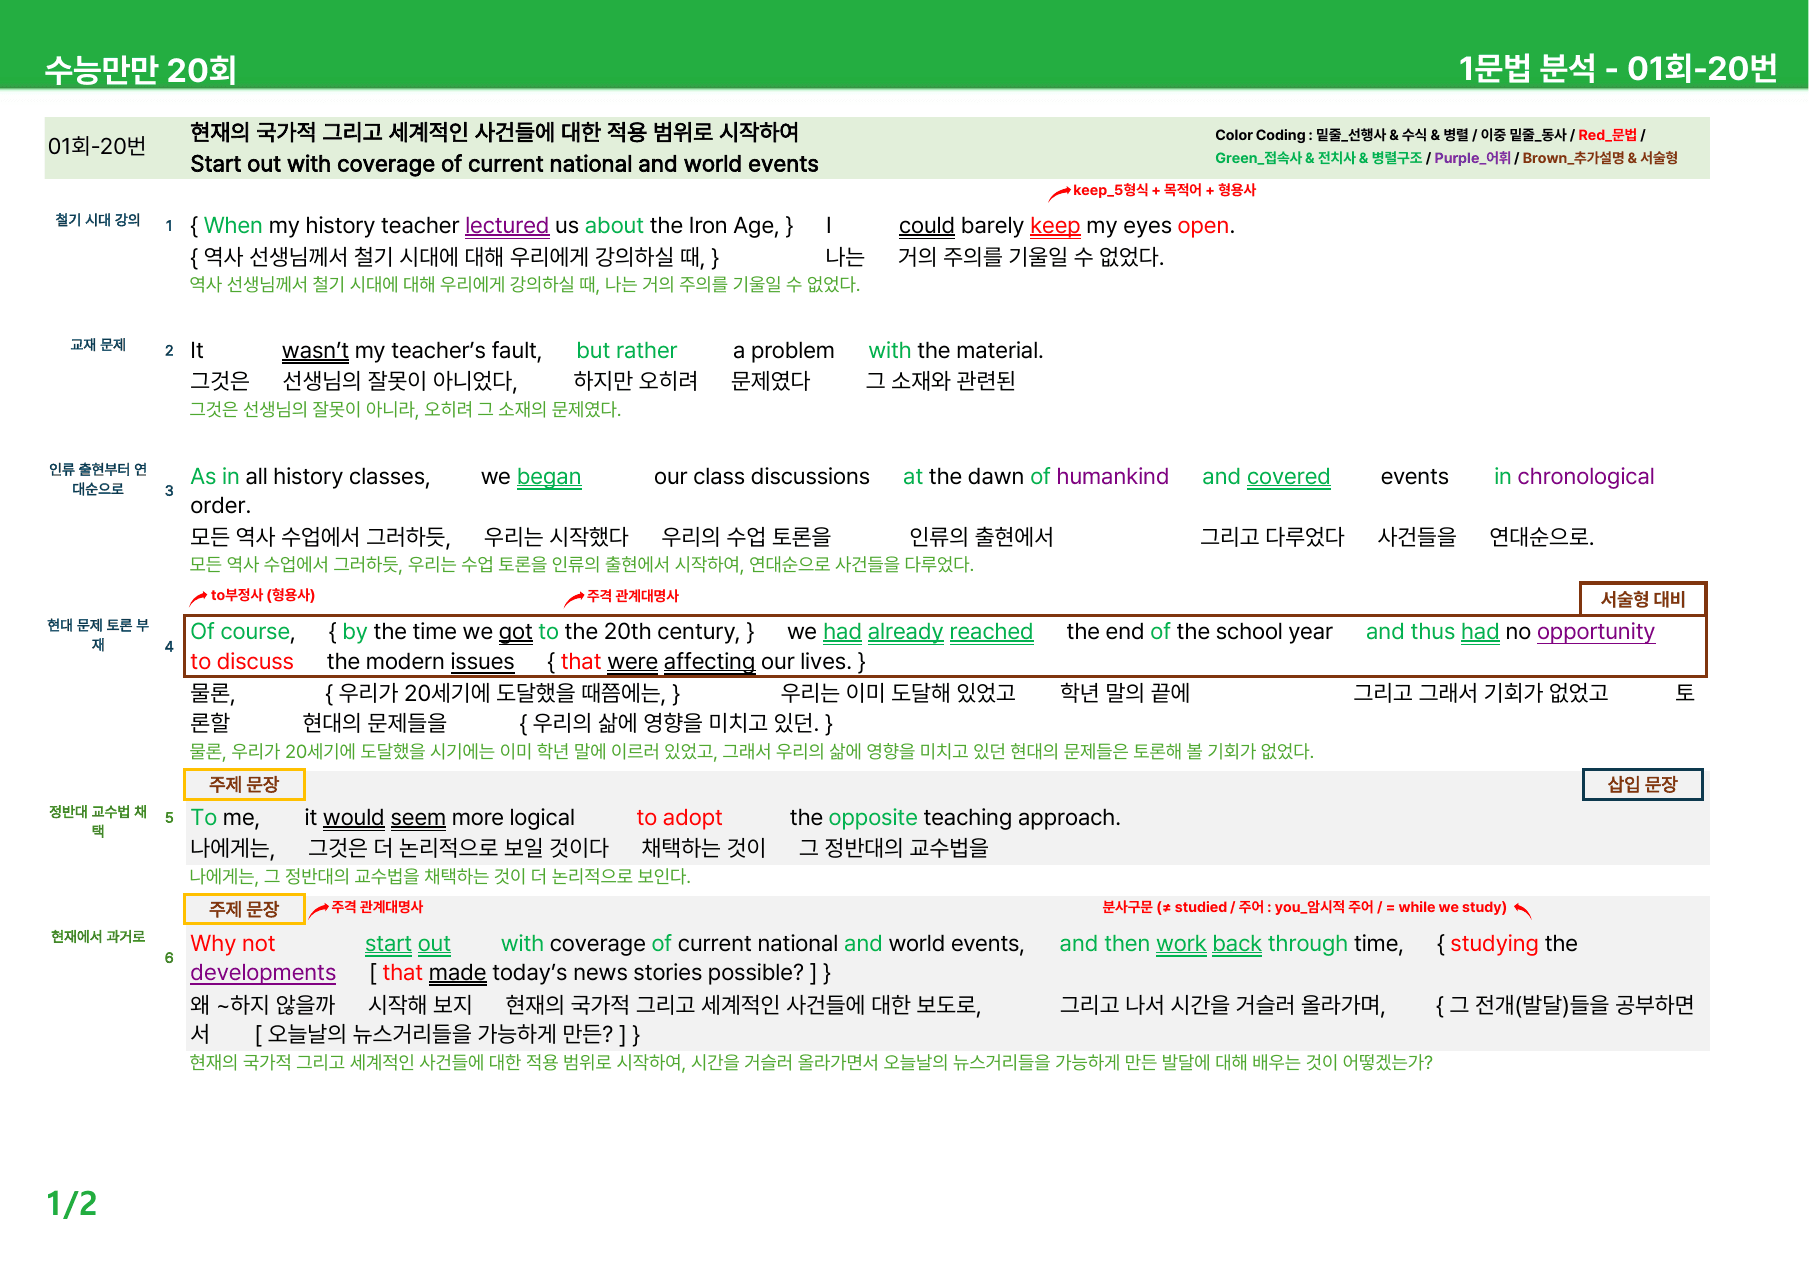Click the 'Red_문법' legend entry
The image size is (1809, 1279).
pos(1607,135)
